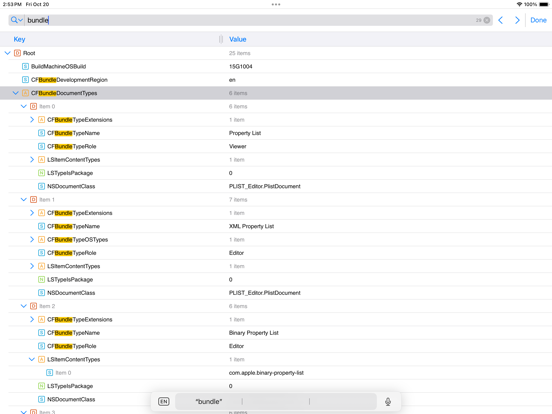
Task: Click the Value column header
Action: point(238,39)
